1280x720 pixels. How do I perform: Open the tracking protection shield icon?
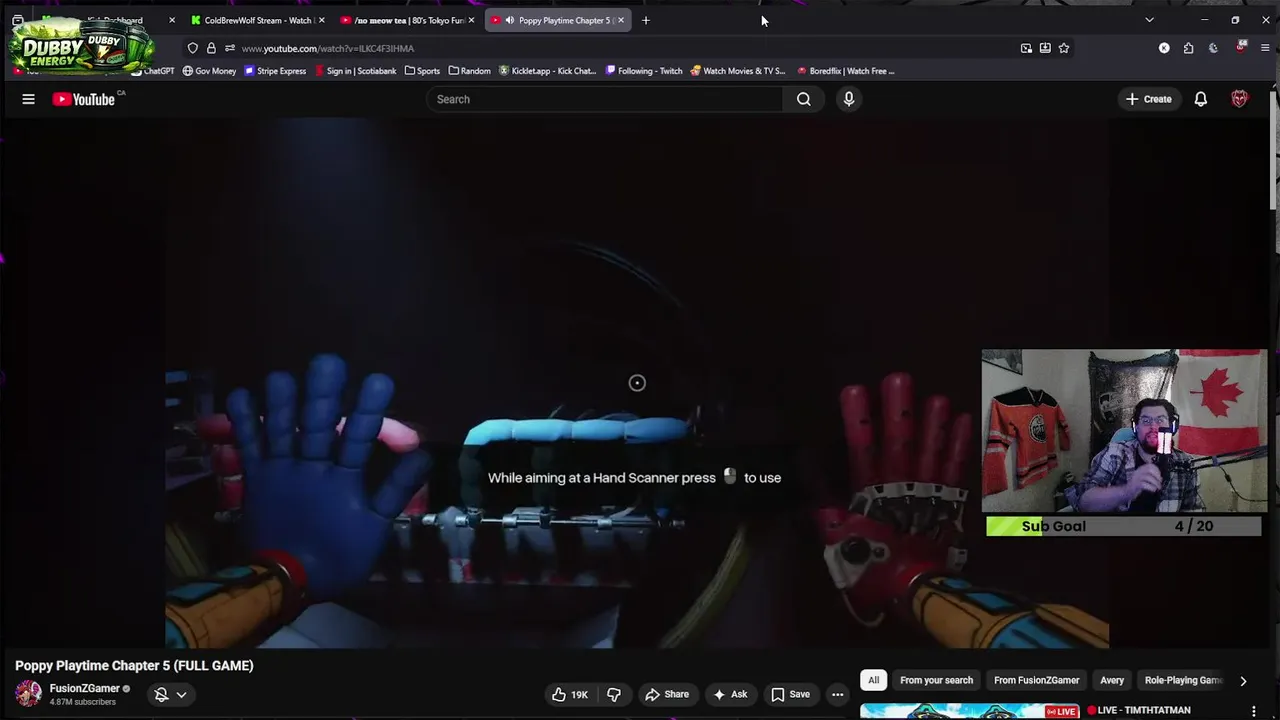[x=193, y=48]
